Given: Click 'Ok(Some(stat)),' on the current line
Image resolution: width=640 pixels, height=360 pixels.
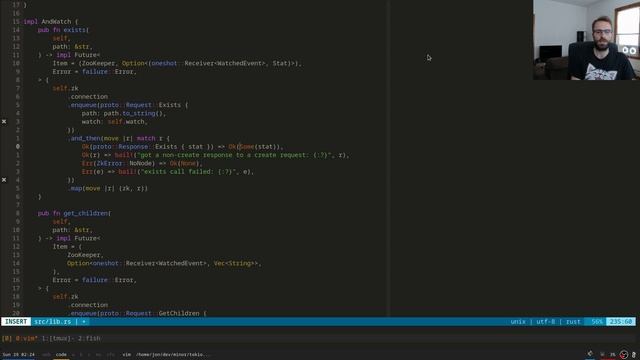Looking at the screenshot, I should pyautogui.click(x=256, y=147).
